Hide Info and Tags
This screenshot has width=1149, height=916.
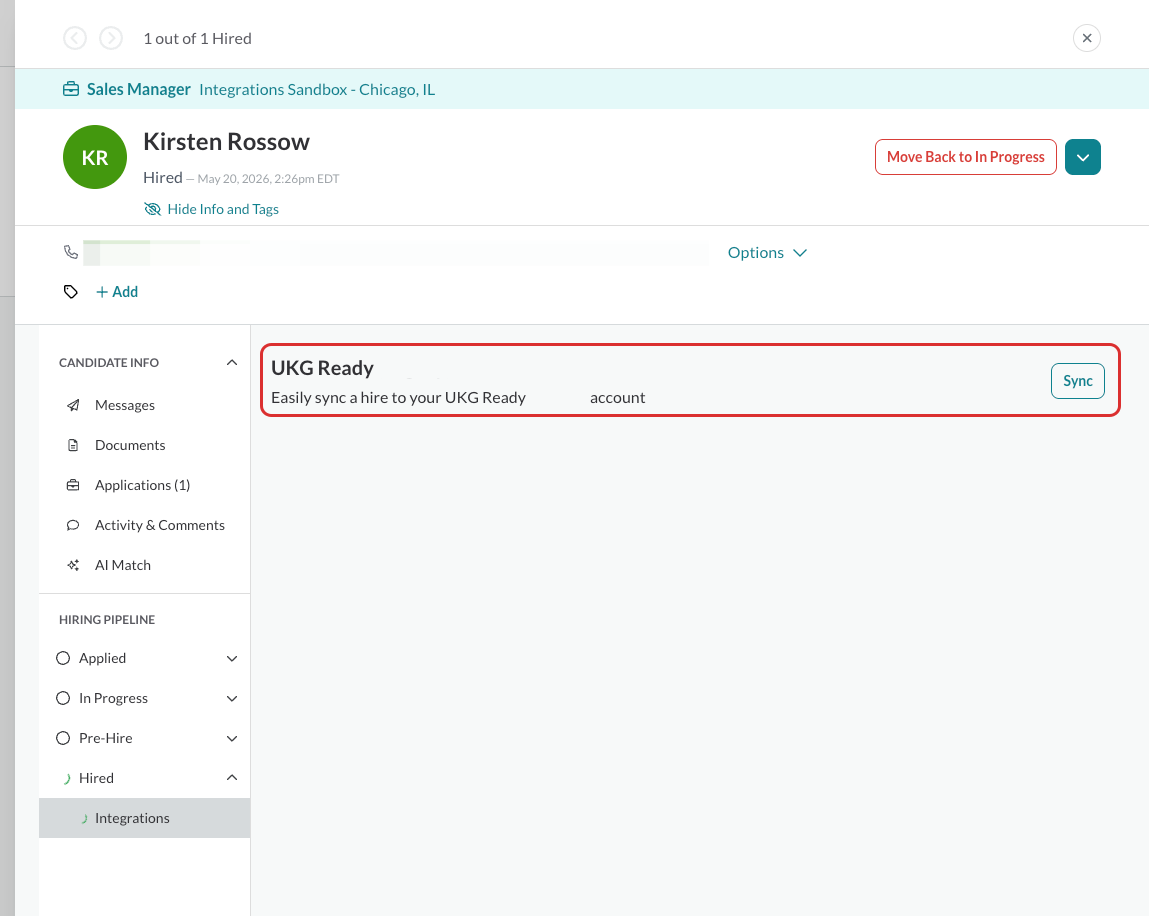[212, 210]
